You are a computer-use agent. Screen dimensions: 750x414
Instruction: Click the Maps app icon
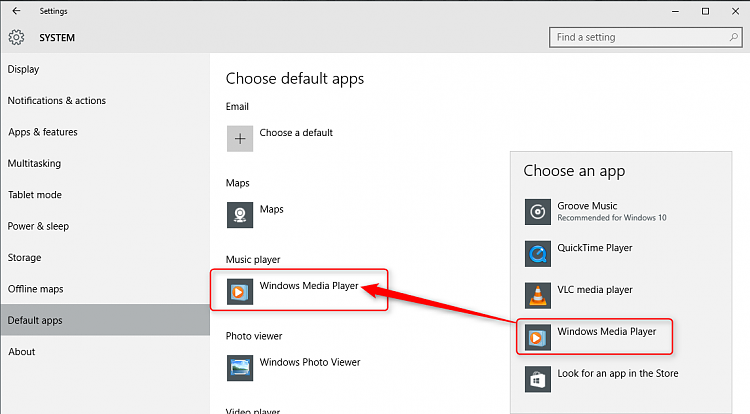click(x=240, y=215)
